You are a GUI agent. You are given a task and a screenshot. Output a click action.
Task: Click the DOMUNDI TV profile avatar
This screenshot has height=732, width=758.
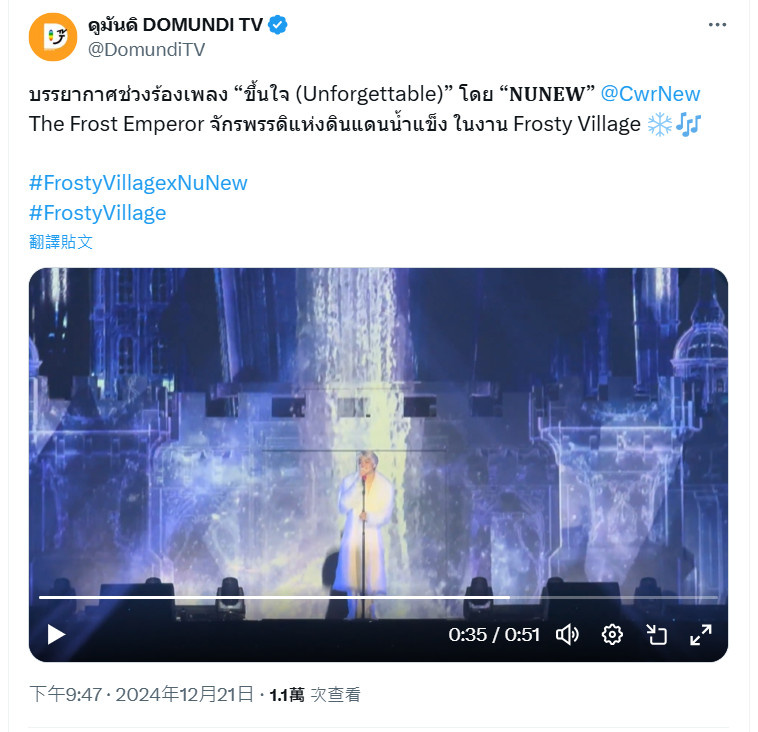(x=53, y=37)
